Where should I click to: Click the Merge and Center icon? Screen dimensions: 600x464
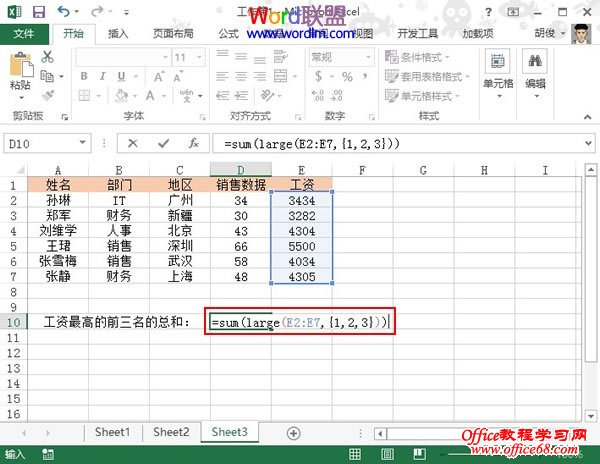click(280, 76)
